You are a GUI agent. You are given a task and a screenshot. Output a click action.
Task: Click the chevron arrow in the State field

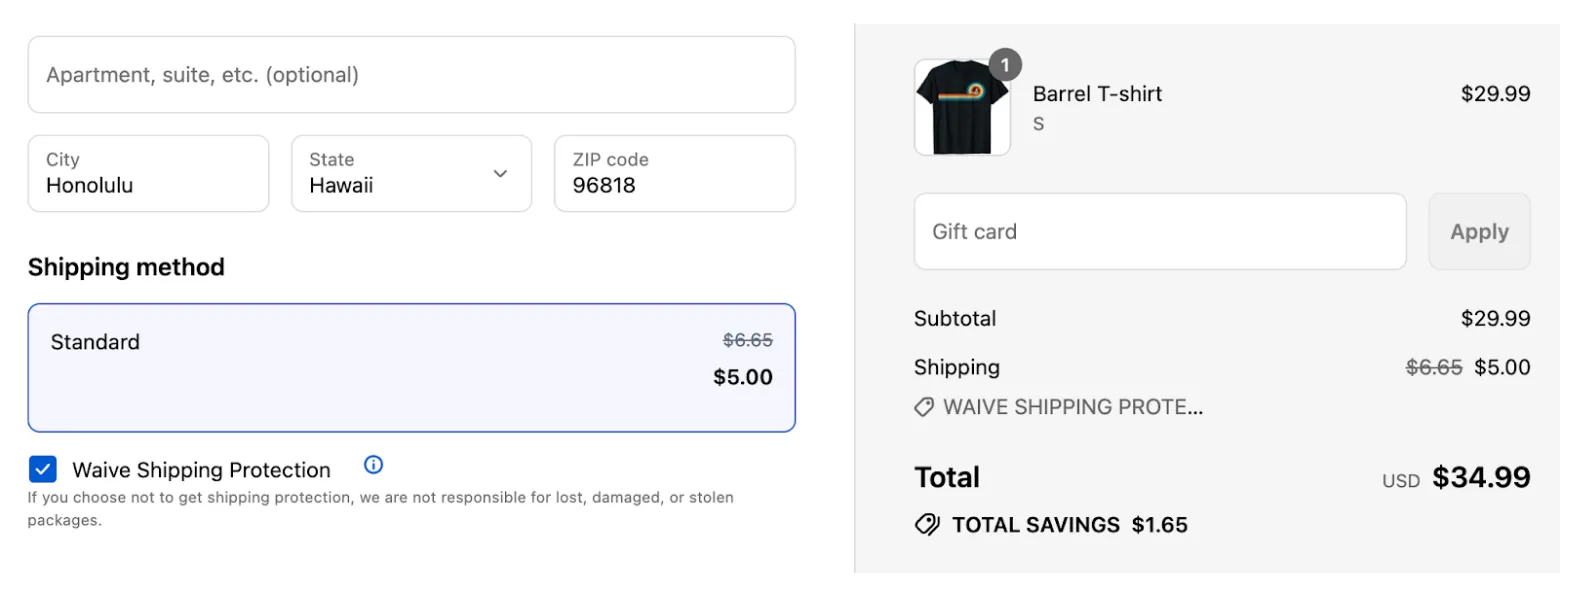pyautogui.click(x=500, y=174)
